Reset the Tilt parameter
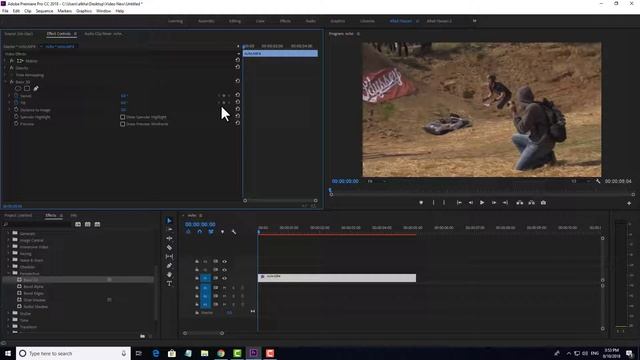This screenshot has width=640, height=360. pyautogui.click(x=238, y=102)
